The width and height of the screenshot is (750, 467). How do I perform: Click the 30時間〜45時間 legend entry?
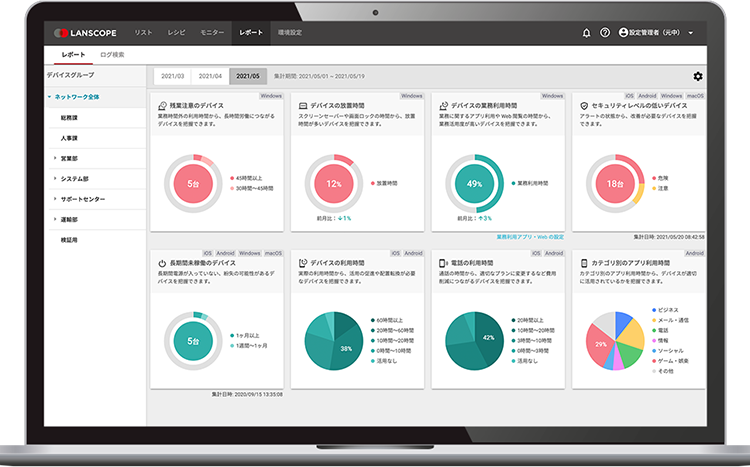coord(252,189)
